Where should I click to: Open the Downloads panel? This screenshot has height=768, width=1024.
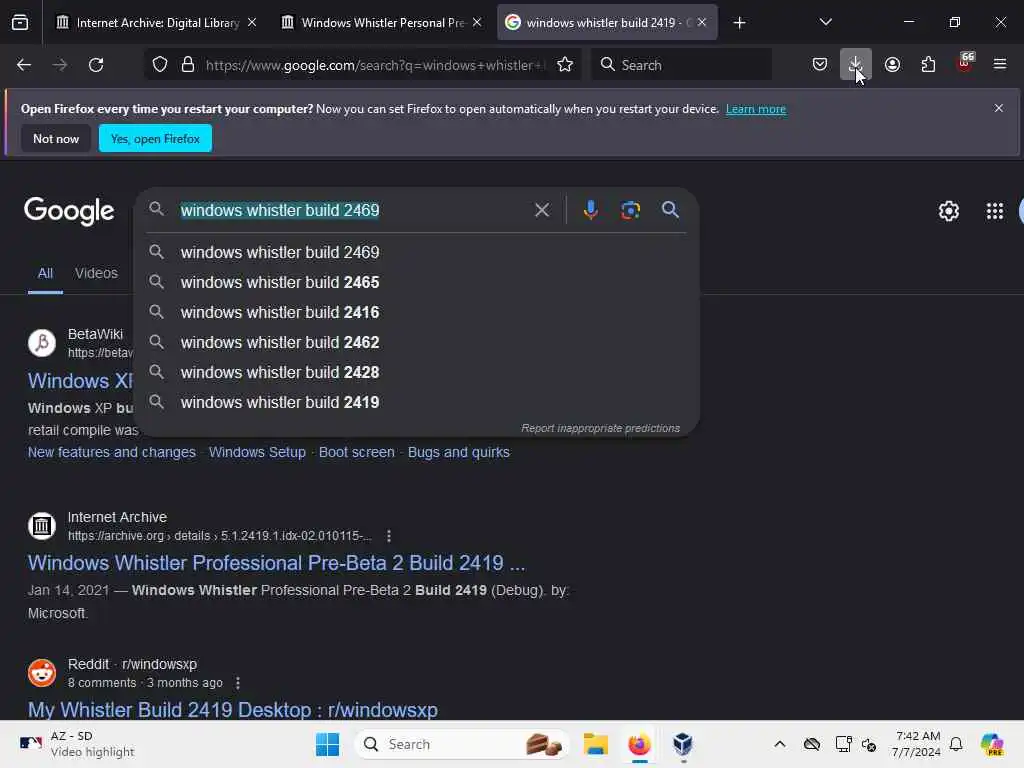click(856, 65)
